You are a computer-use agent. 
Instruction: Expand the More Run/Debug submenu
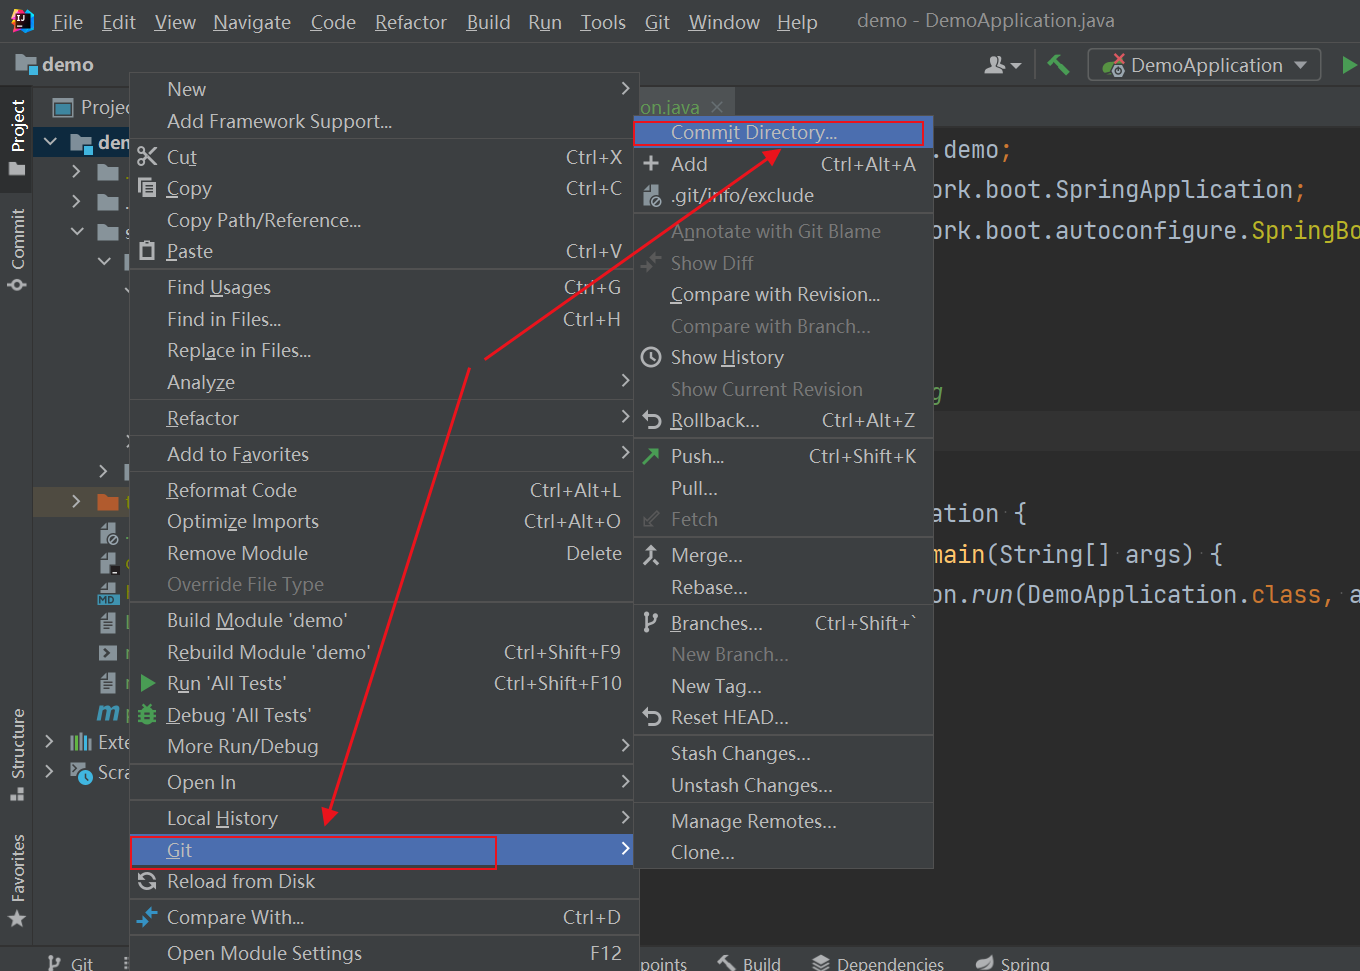tap(625, 745)
